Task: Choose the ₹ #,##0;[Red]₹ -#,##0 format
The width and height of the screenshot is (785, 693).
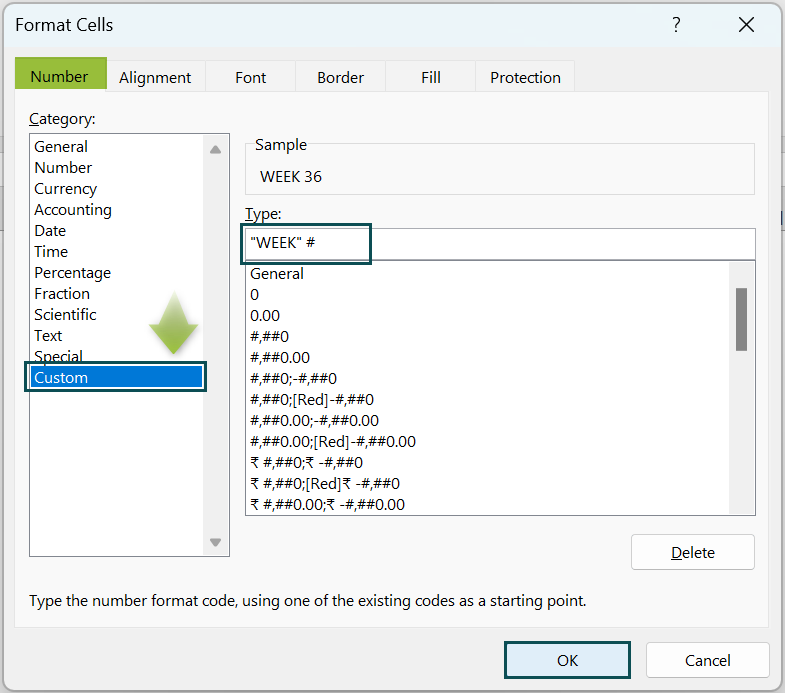Action: click(x=488, y=484)
